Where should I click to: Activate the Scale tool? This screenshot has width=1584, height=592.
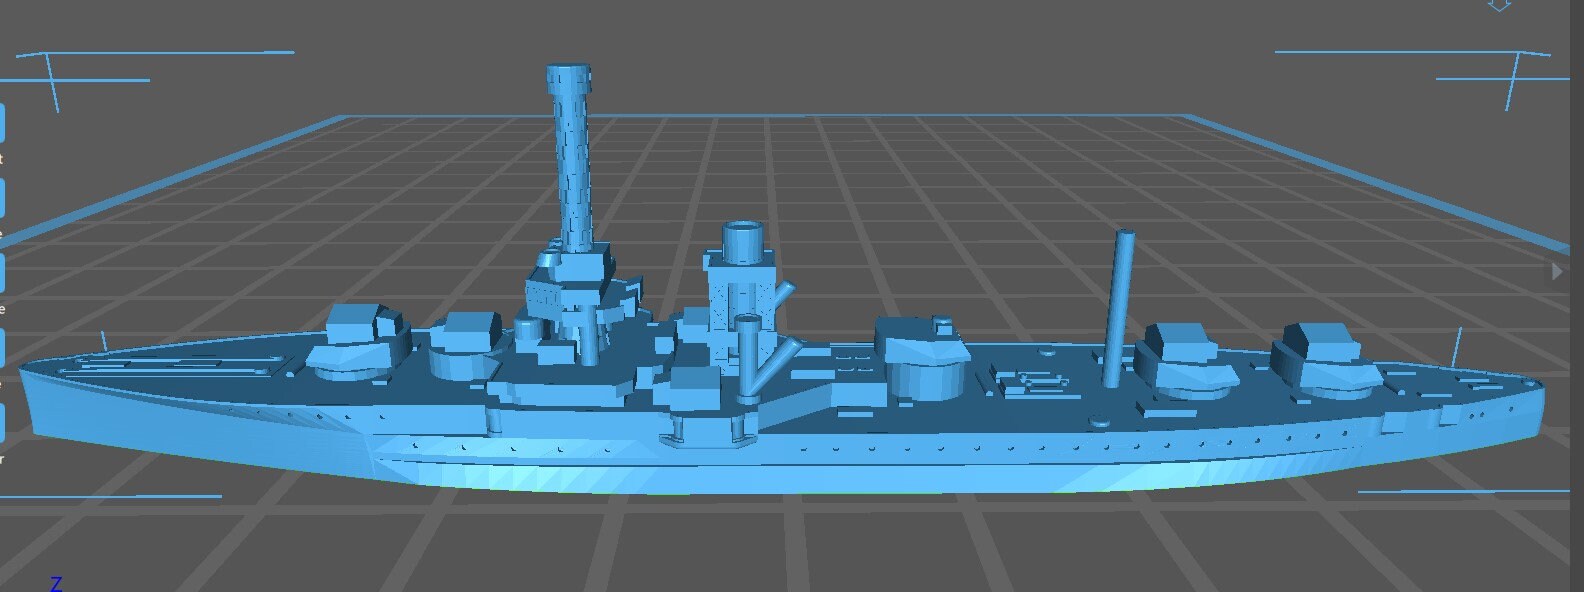2,347
